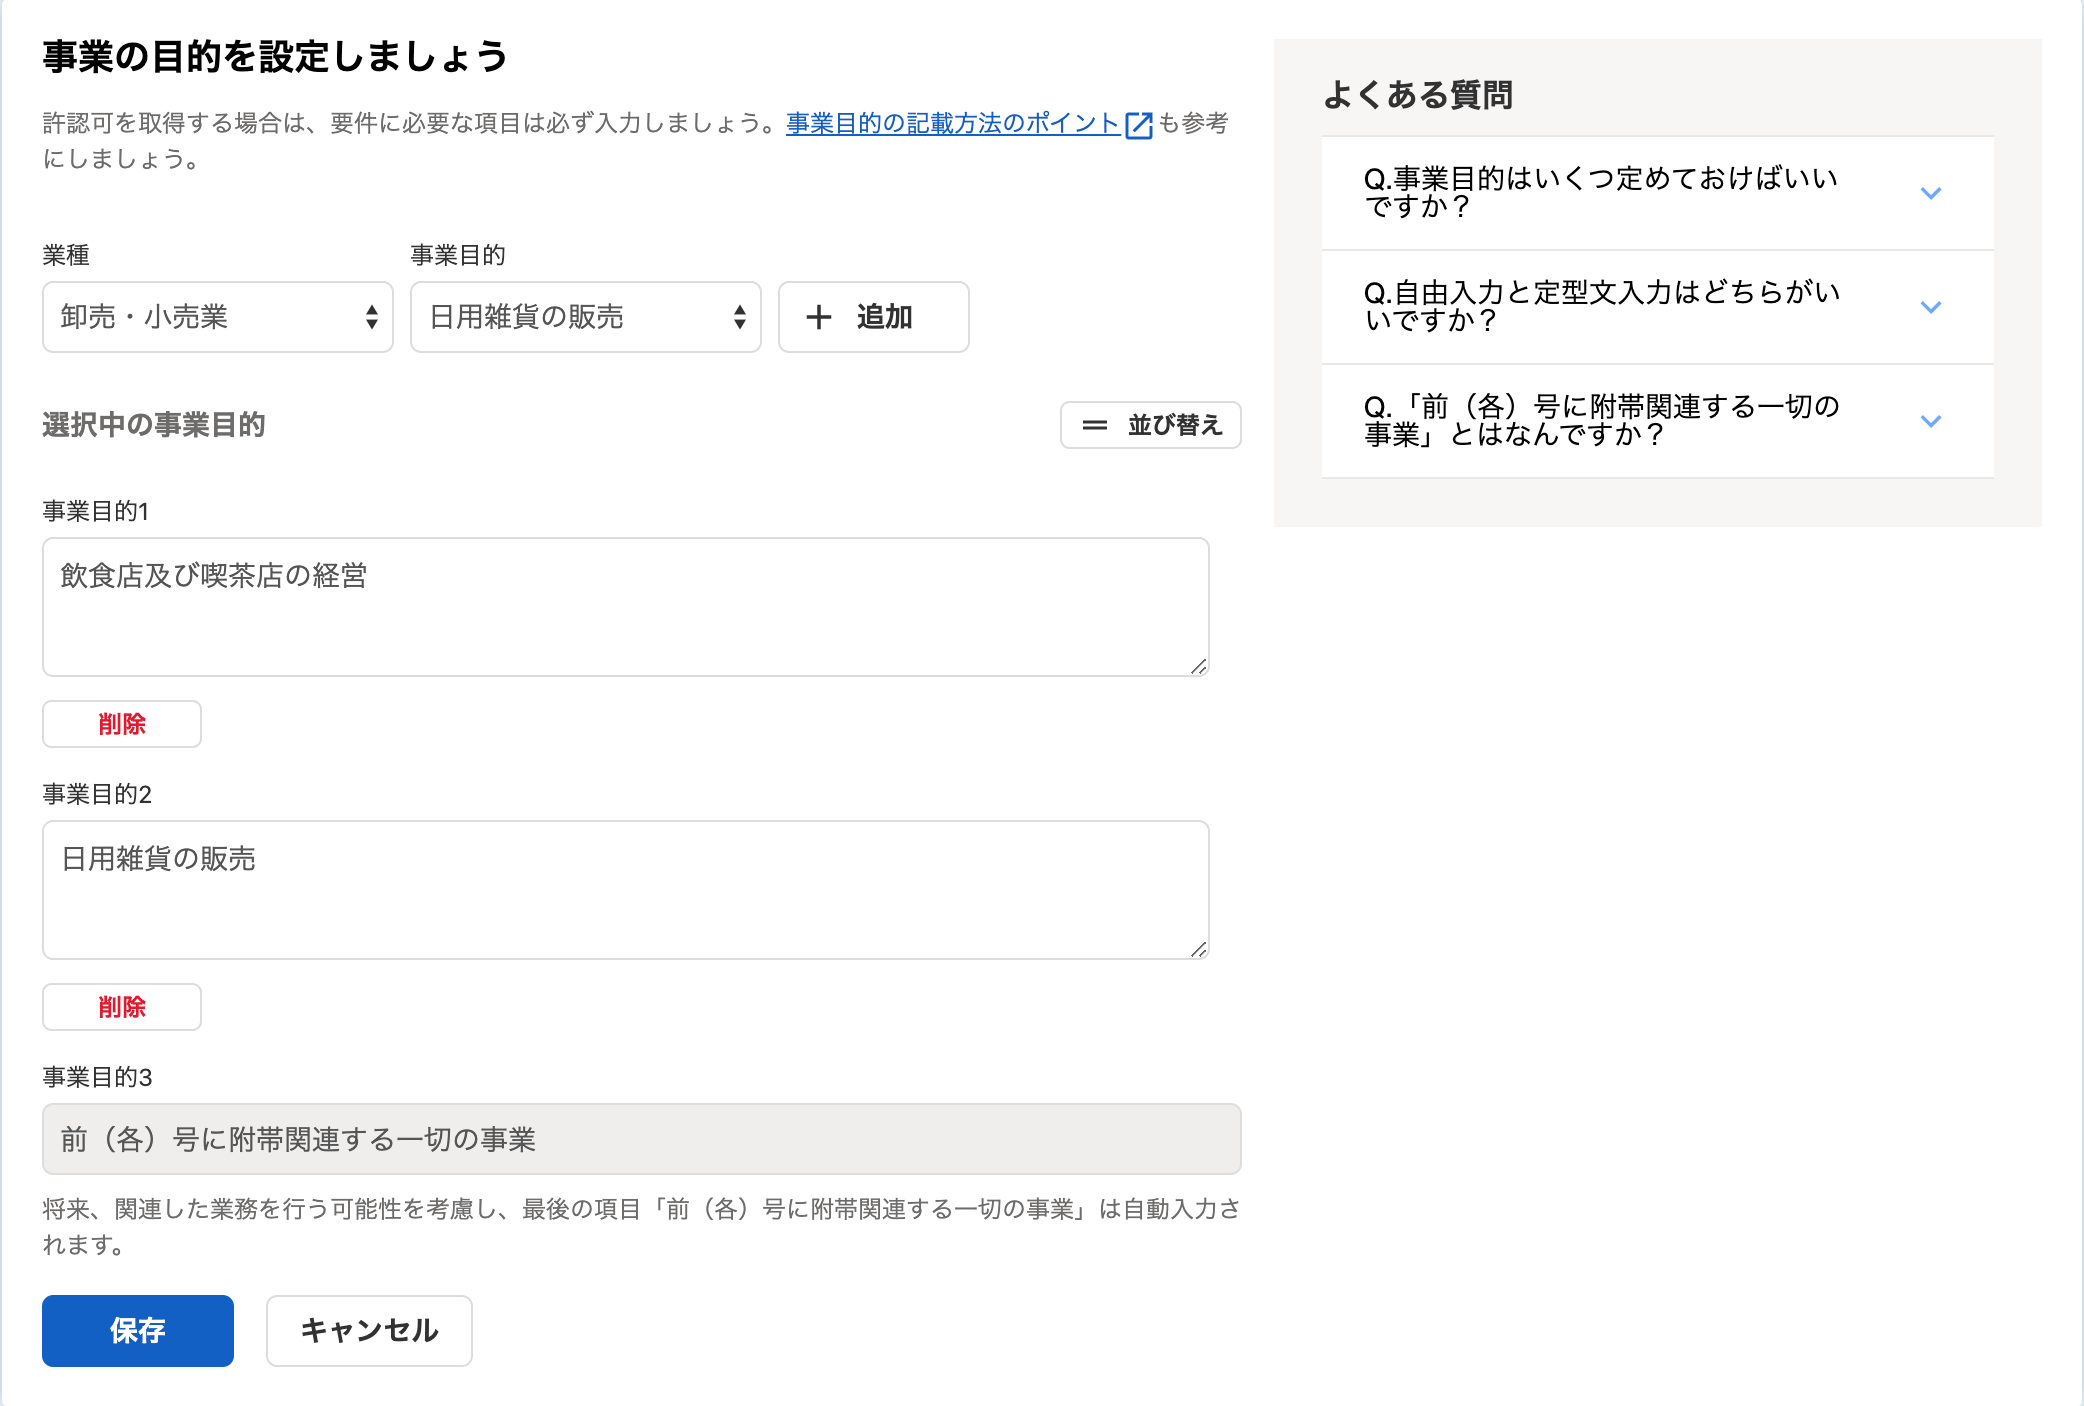The image size is (2084, 1406).
Task: Click the 追加 button
Action: pyautogui.click(x=874, y=317)
